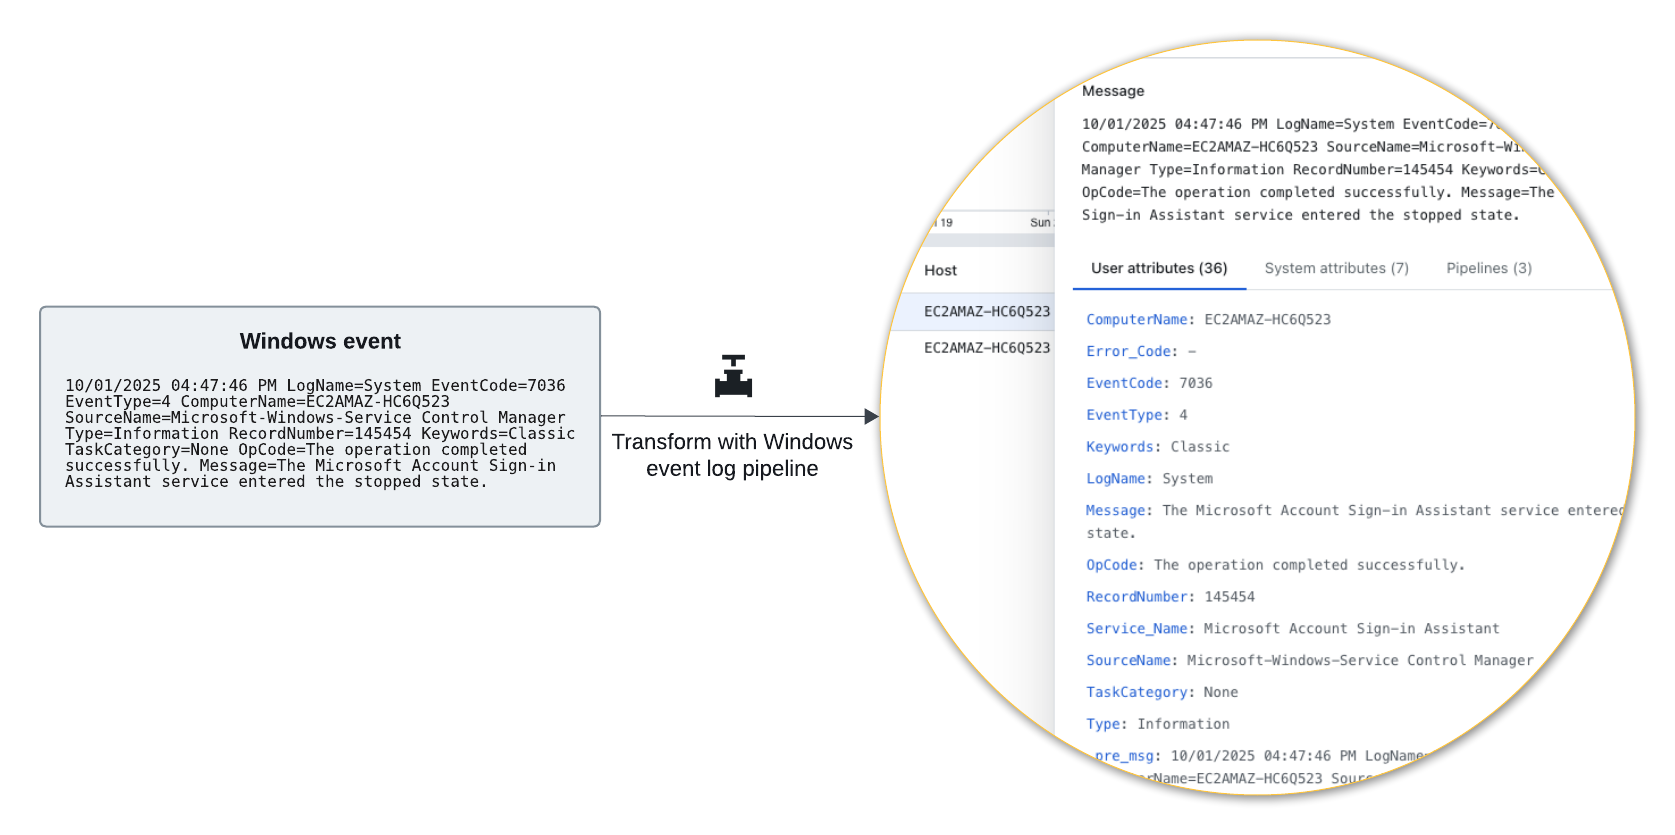Viewport: 1675px width, 835px height.
Task: Click the pipeline valve icon
Action: [x=733, y=376]
